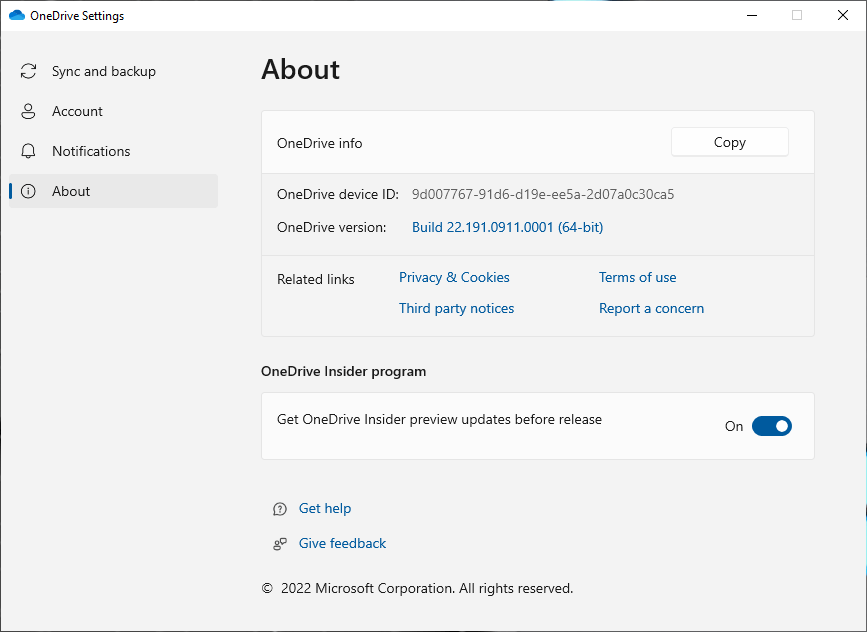Open the Give feedback text link
Image resolution: width=867 pixels, height=632 pixels.
tap(342, 543)
